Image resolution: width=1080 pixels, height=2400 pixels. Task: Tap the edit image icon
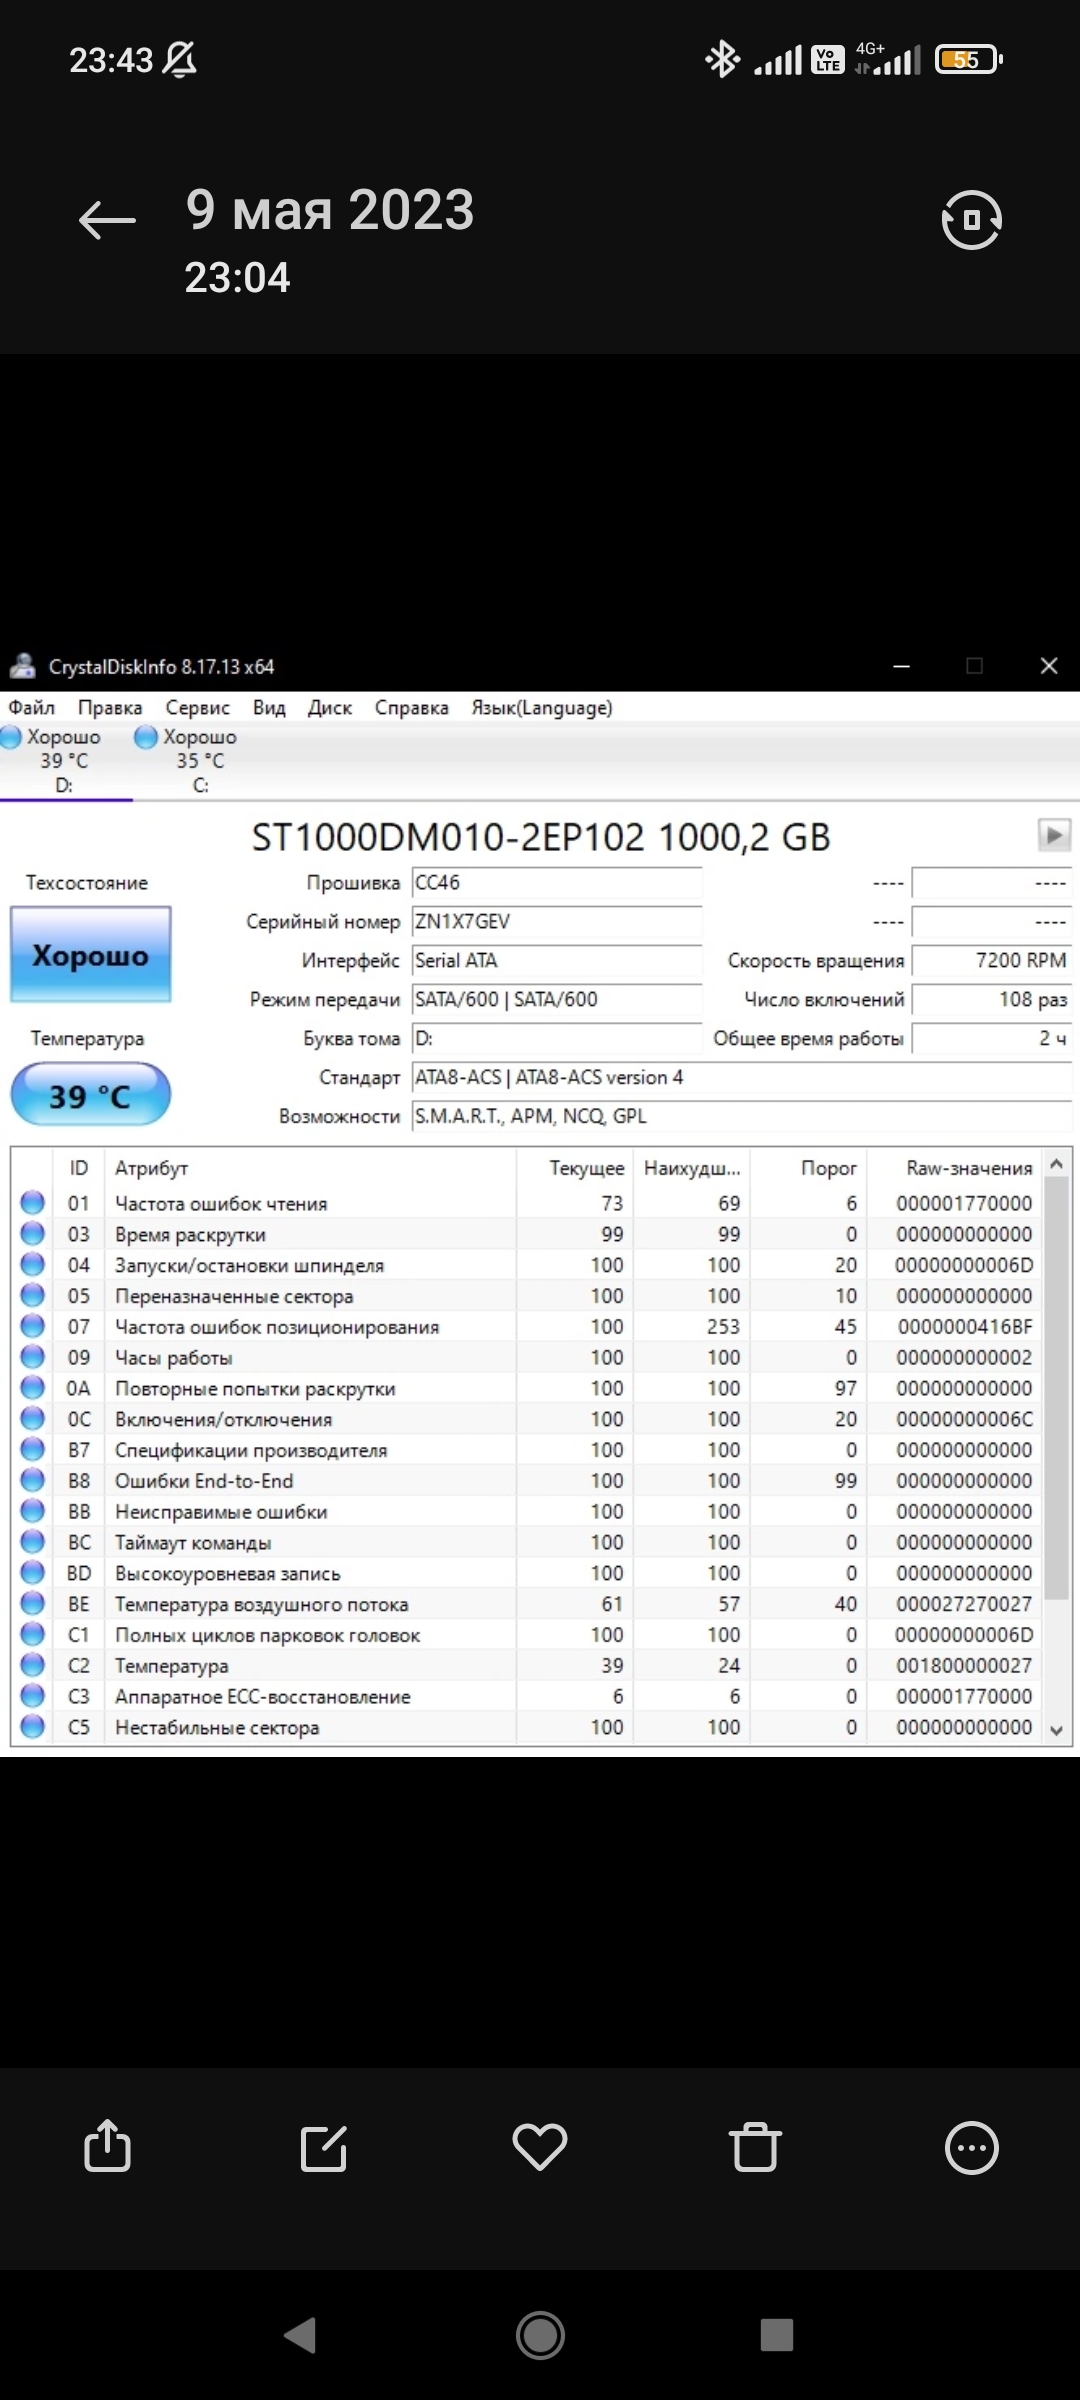tap(324, 2148)
